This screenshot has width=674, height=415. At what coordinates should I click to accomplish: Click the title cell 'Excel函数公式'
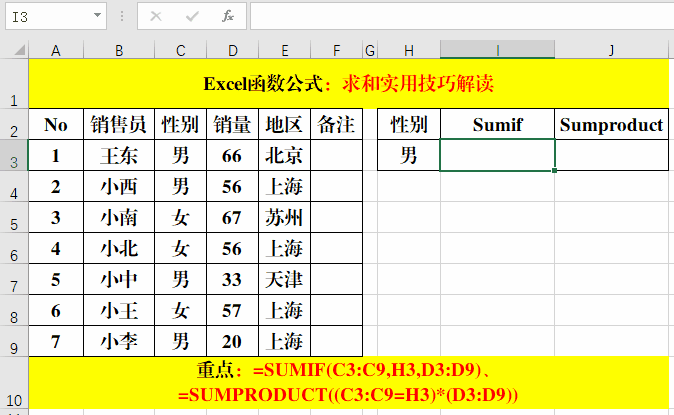349,83
